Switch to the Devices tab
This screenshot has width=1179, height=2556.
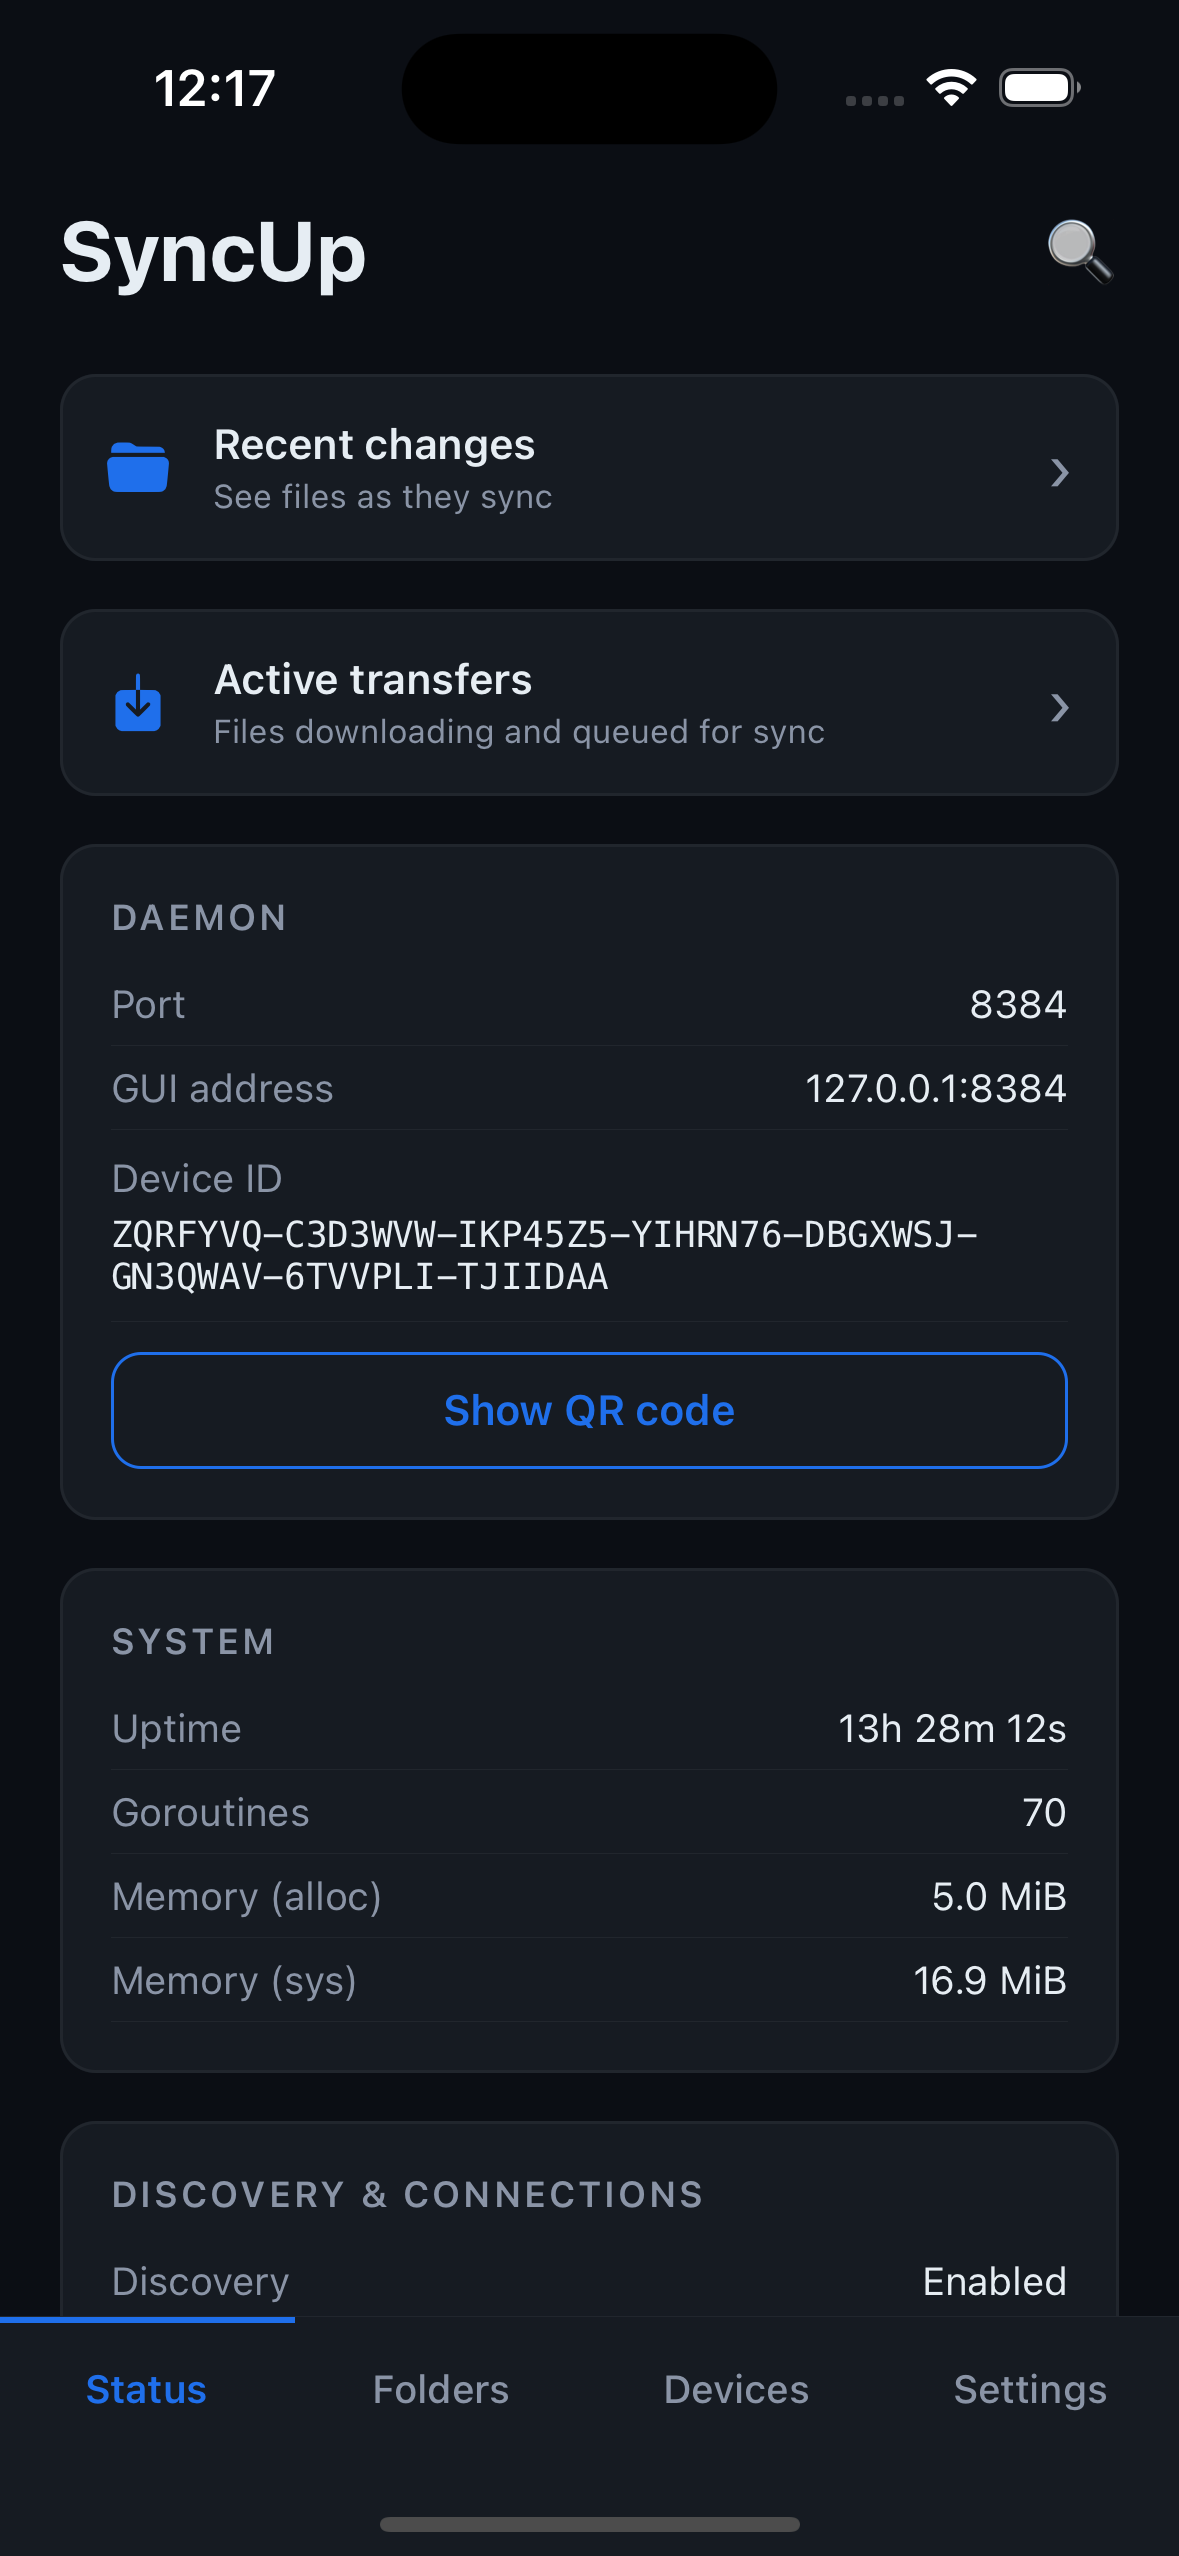click(736, 2389)
